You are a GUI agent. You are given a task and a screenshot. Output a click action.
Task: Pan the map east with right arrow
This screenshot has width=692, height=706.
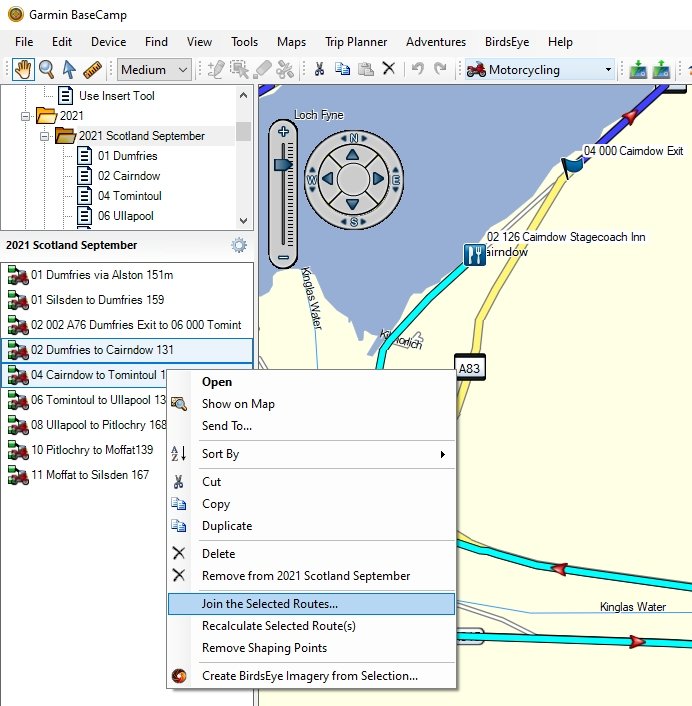click(378, 179)
